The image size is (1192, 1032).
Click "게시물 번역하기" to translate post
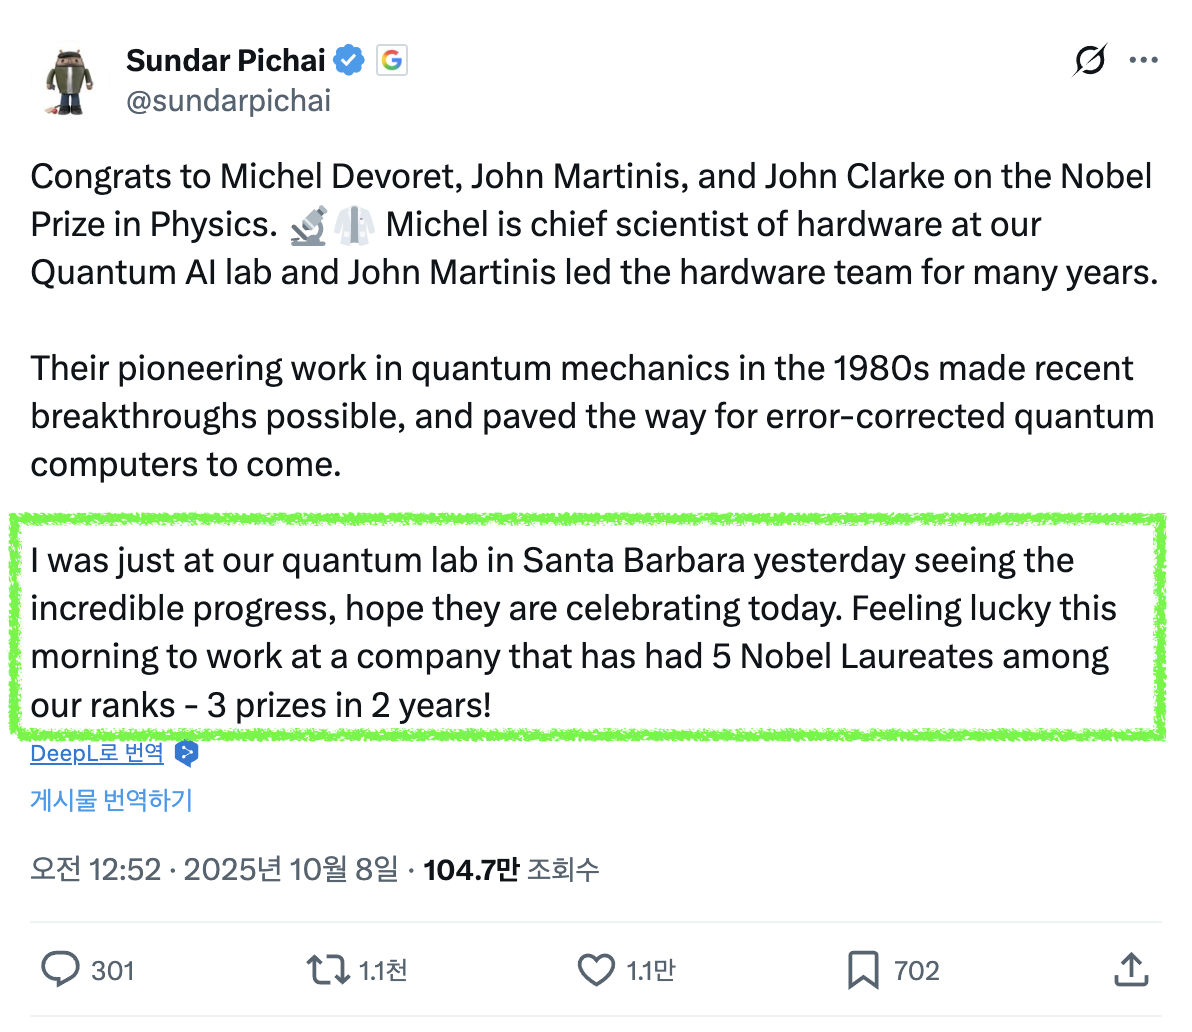pyautogui.click(x=111, y=800)
